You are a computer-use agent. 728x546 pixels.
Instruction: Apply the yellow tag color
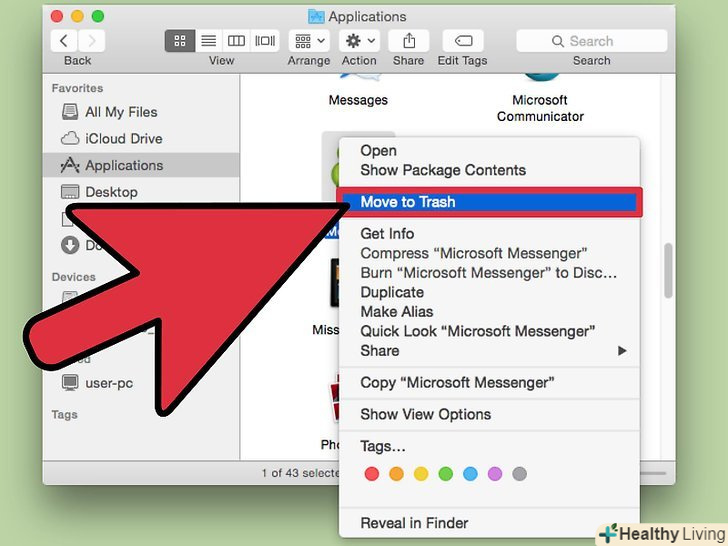pos(421,474)
